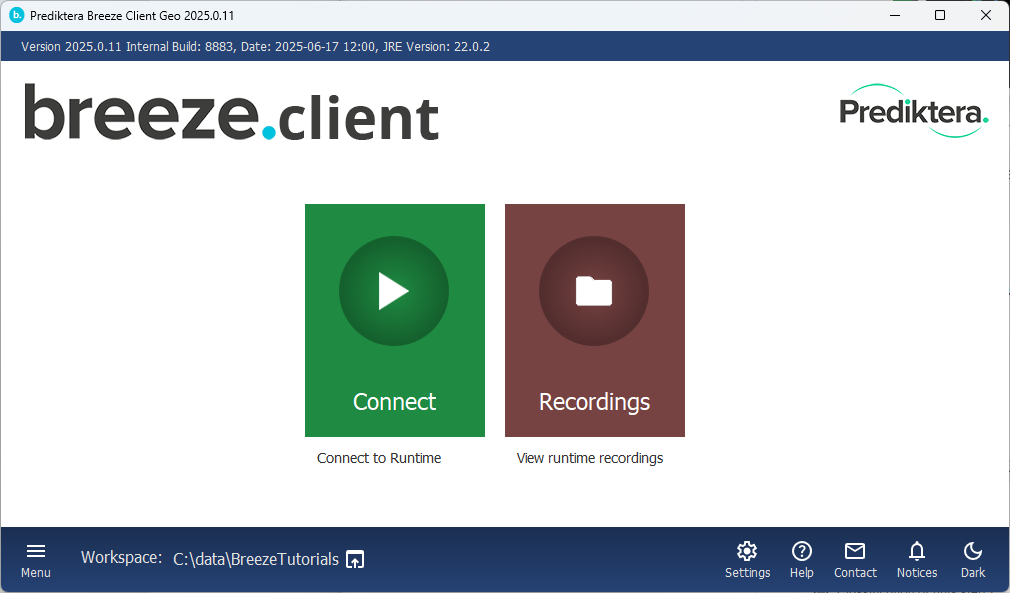Click the folder icon in the Recordings tile

coord(594,291)
